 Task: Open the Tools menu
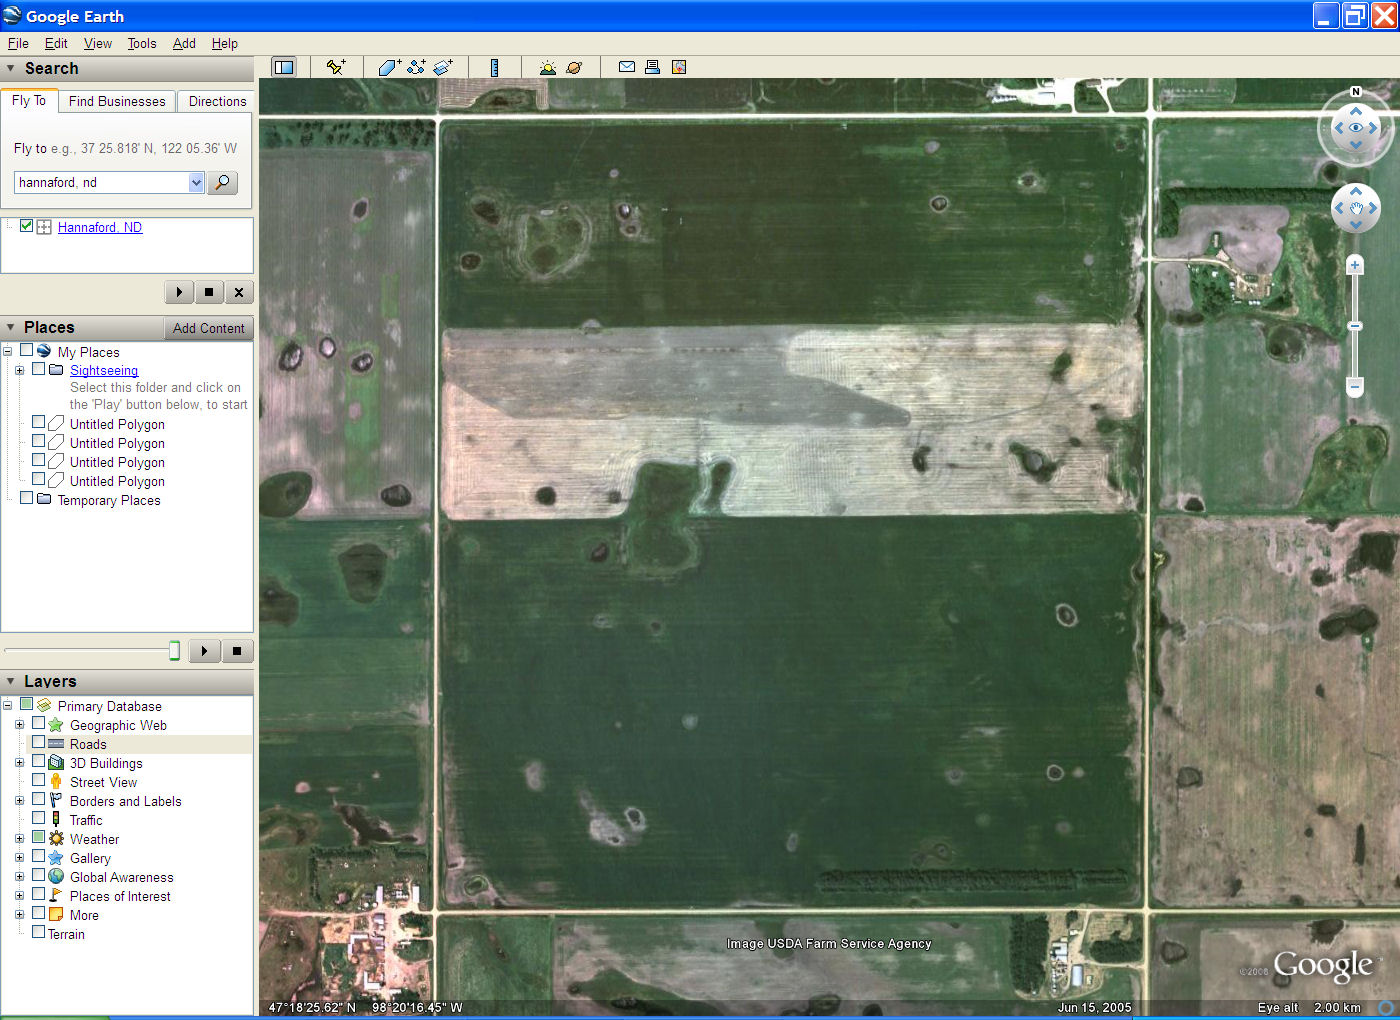[142, 43]
